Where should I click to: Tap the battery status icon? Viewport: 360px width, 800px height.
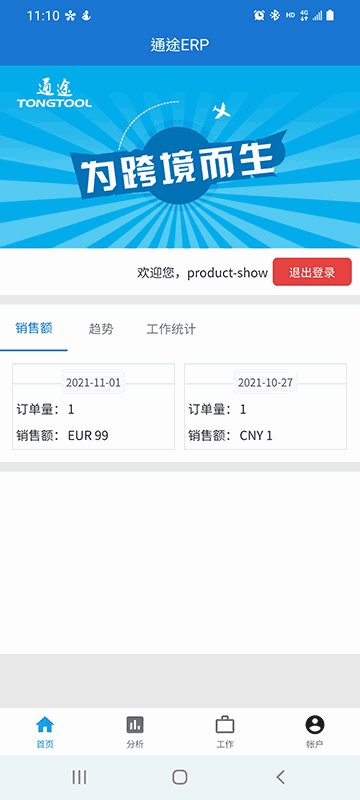[x=330, y=16]
